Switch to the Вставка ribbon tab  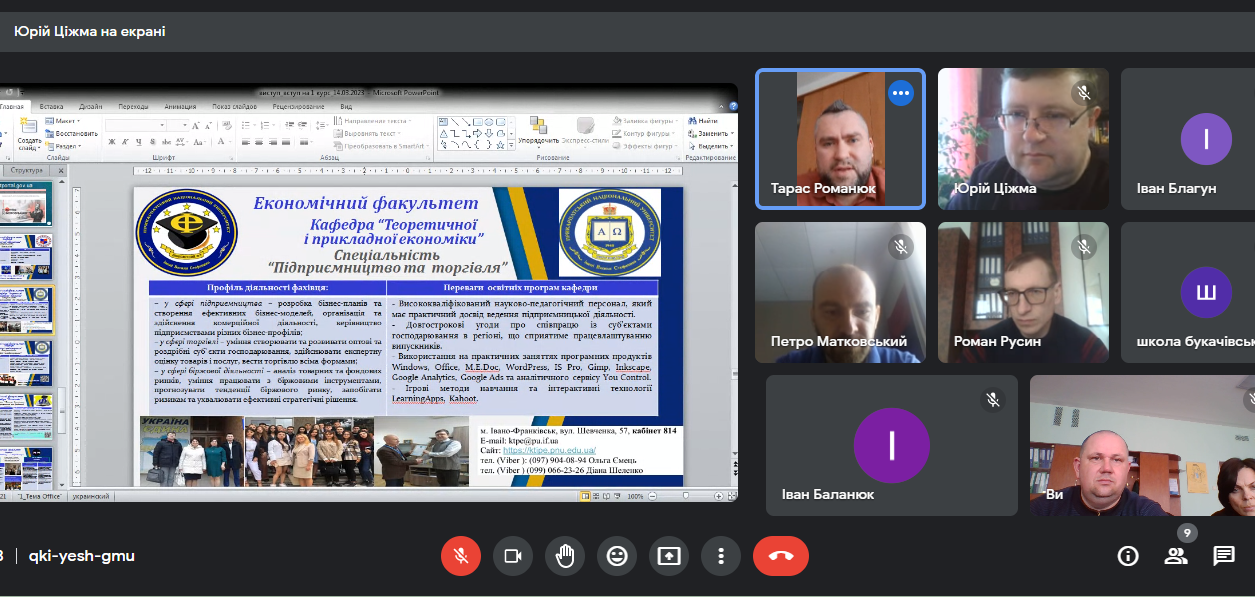click(x=51, y=106)
